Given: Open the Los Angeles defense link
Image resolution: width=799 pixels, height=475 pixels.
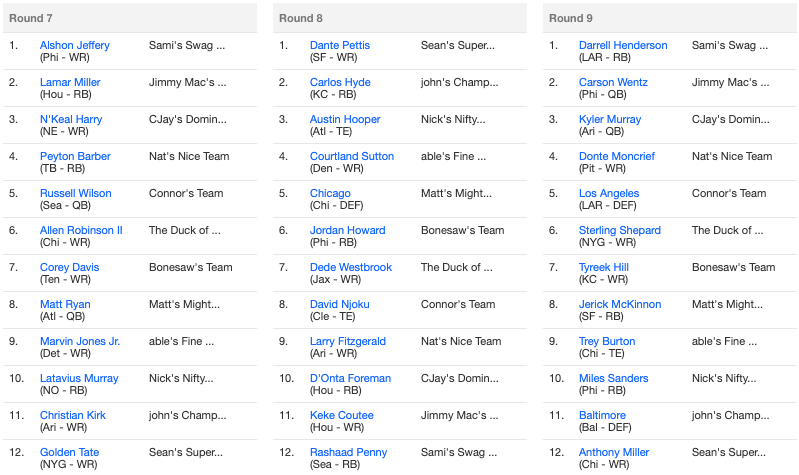Looking at the screenshot, I should (608, 194).
